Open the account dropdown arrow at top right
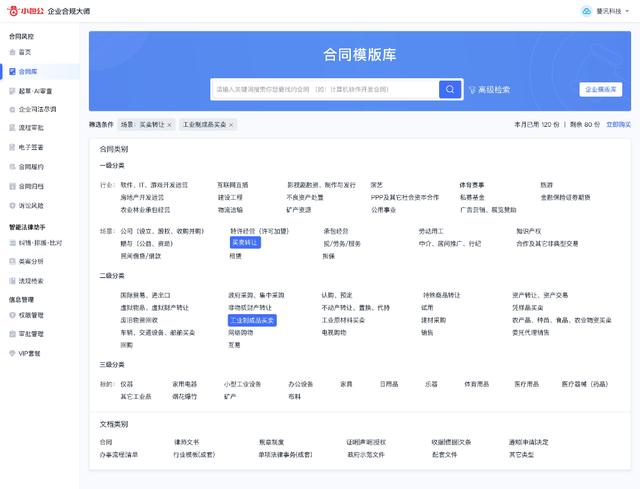 tap(627, 11)
